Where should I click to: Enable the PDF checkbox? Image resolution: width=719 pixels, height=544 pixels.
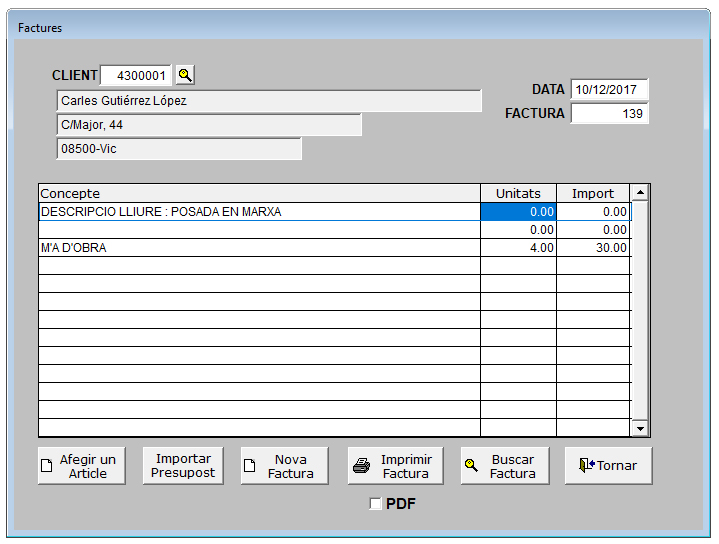[376, 504]
